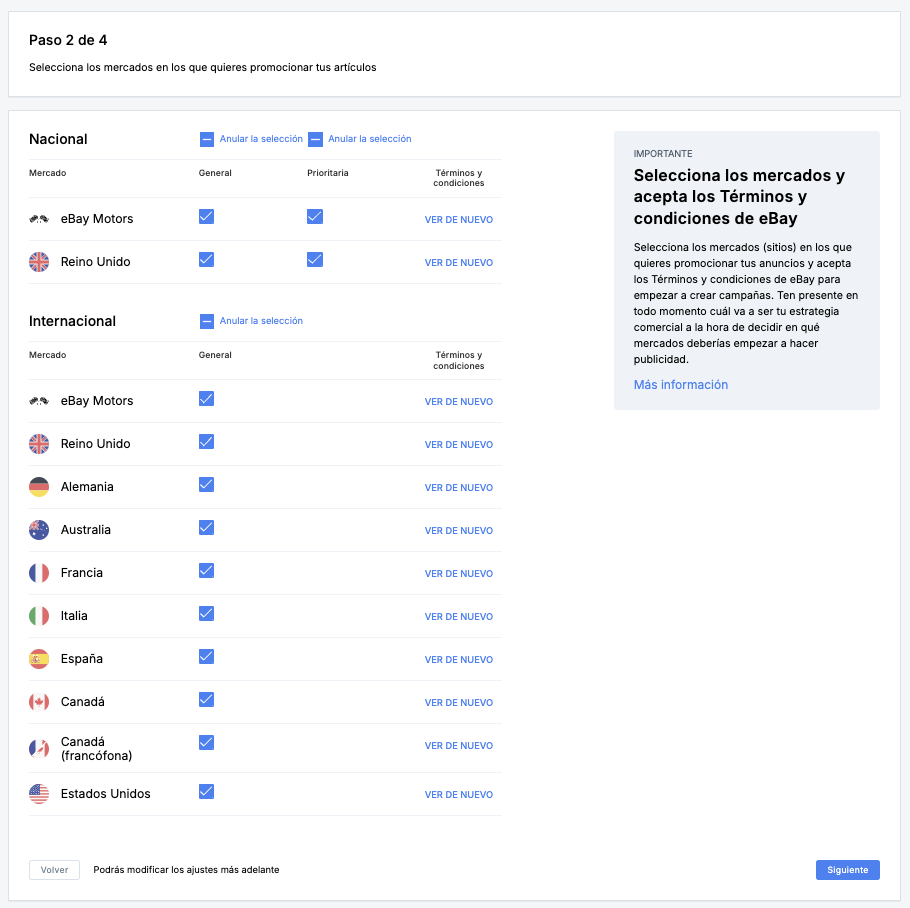Click the Spain flag icon
Screen dimensions: 910x908
pyautogui.click(x=39, y=659)
